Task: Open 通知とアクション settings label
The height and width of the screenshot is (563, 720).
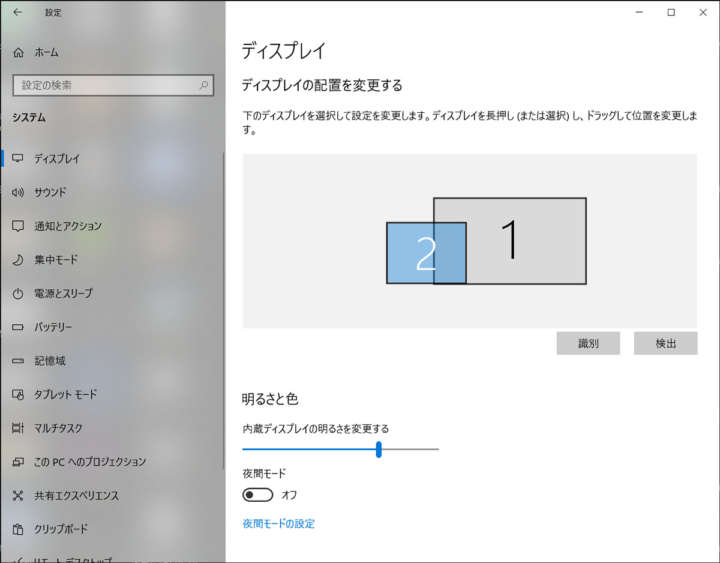Action: (68, 226)
